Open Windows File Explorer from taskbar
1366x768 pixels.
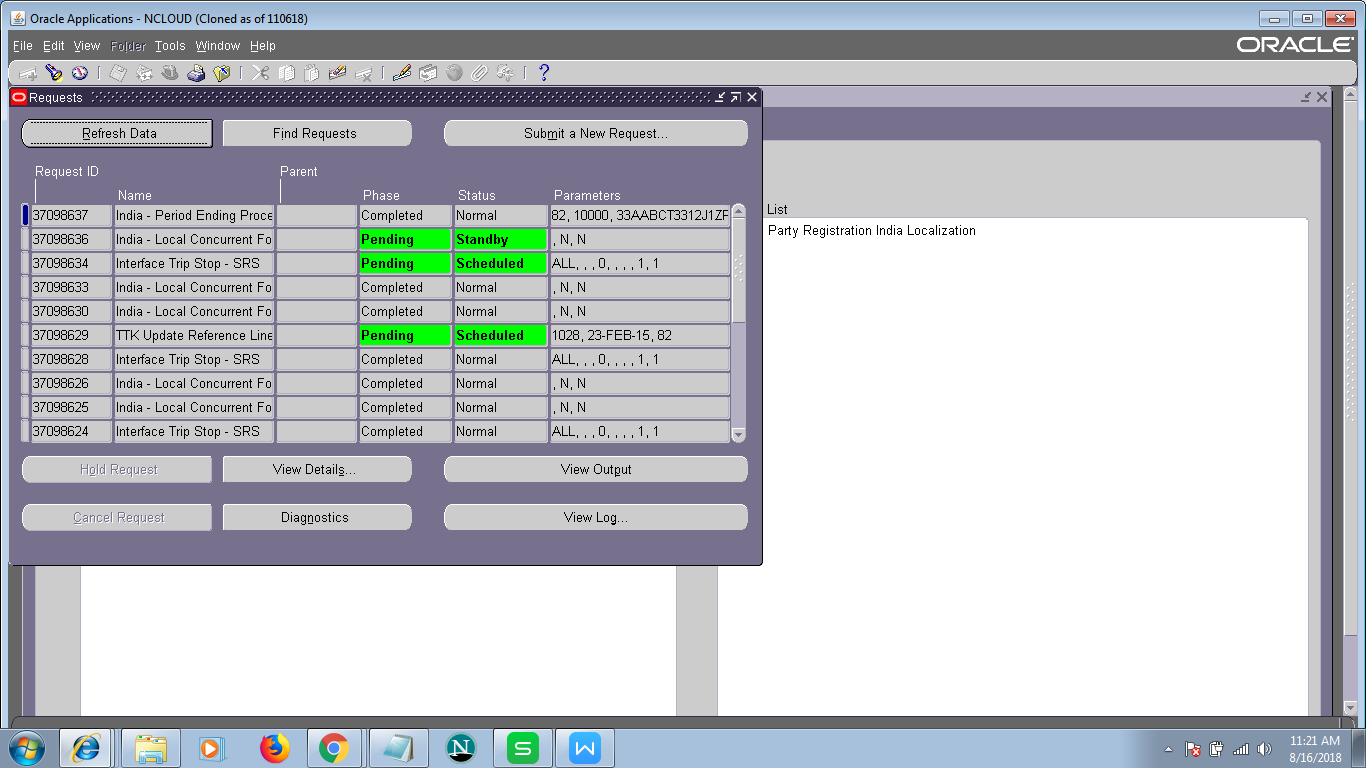pyautogui.click(x=151, y=748)
